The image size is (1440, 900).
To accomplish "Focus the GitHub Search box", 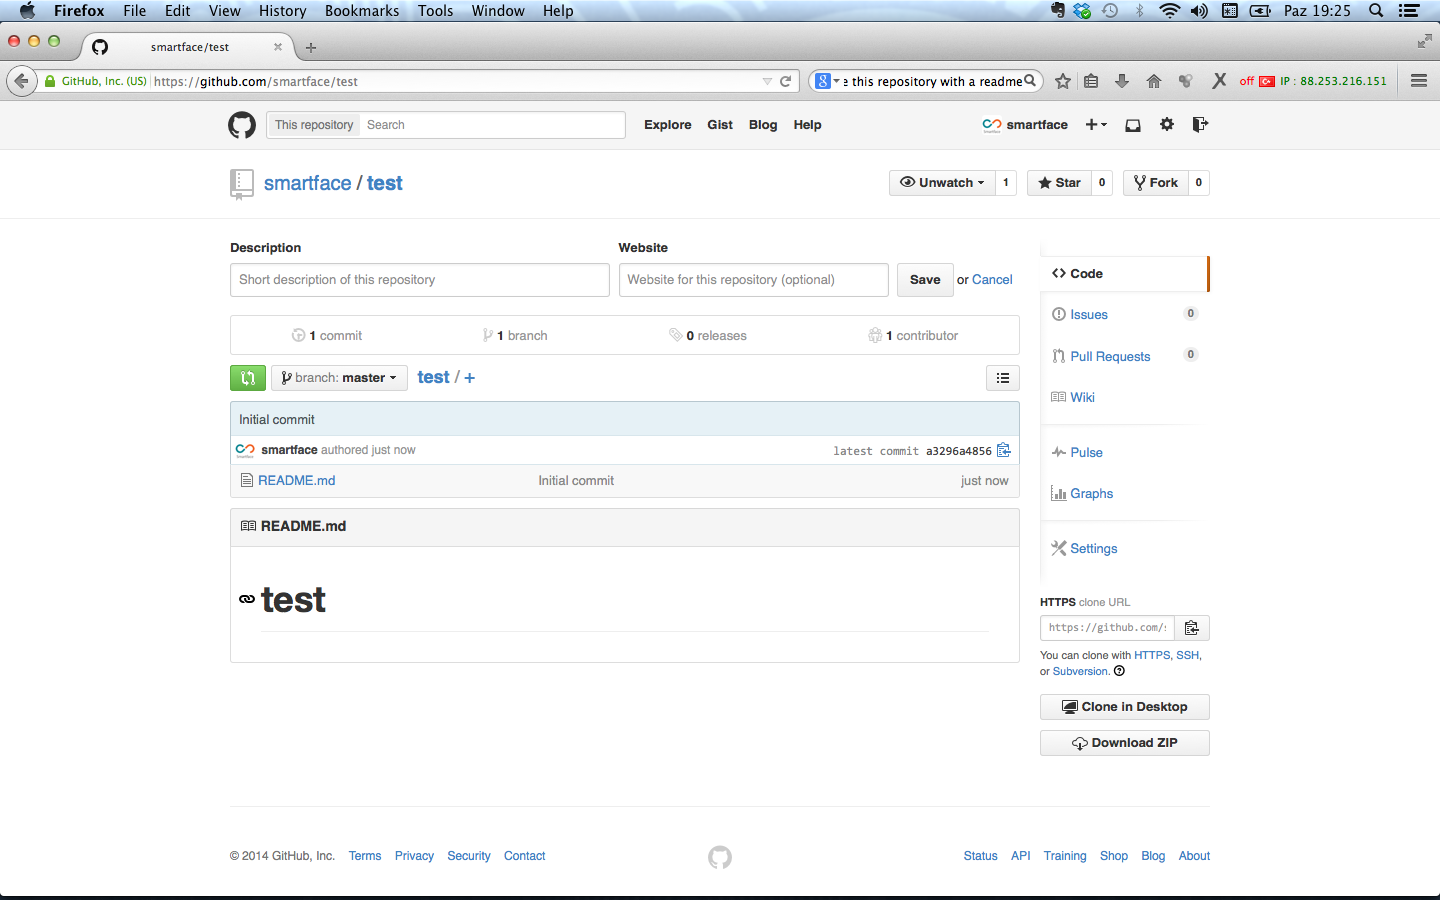I will 492,125.
